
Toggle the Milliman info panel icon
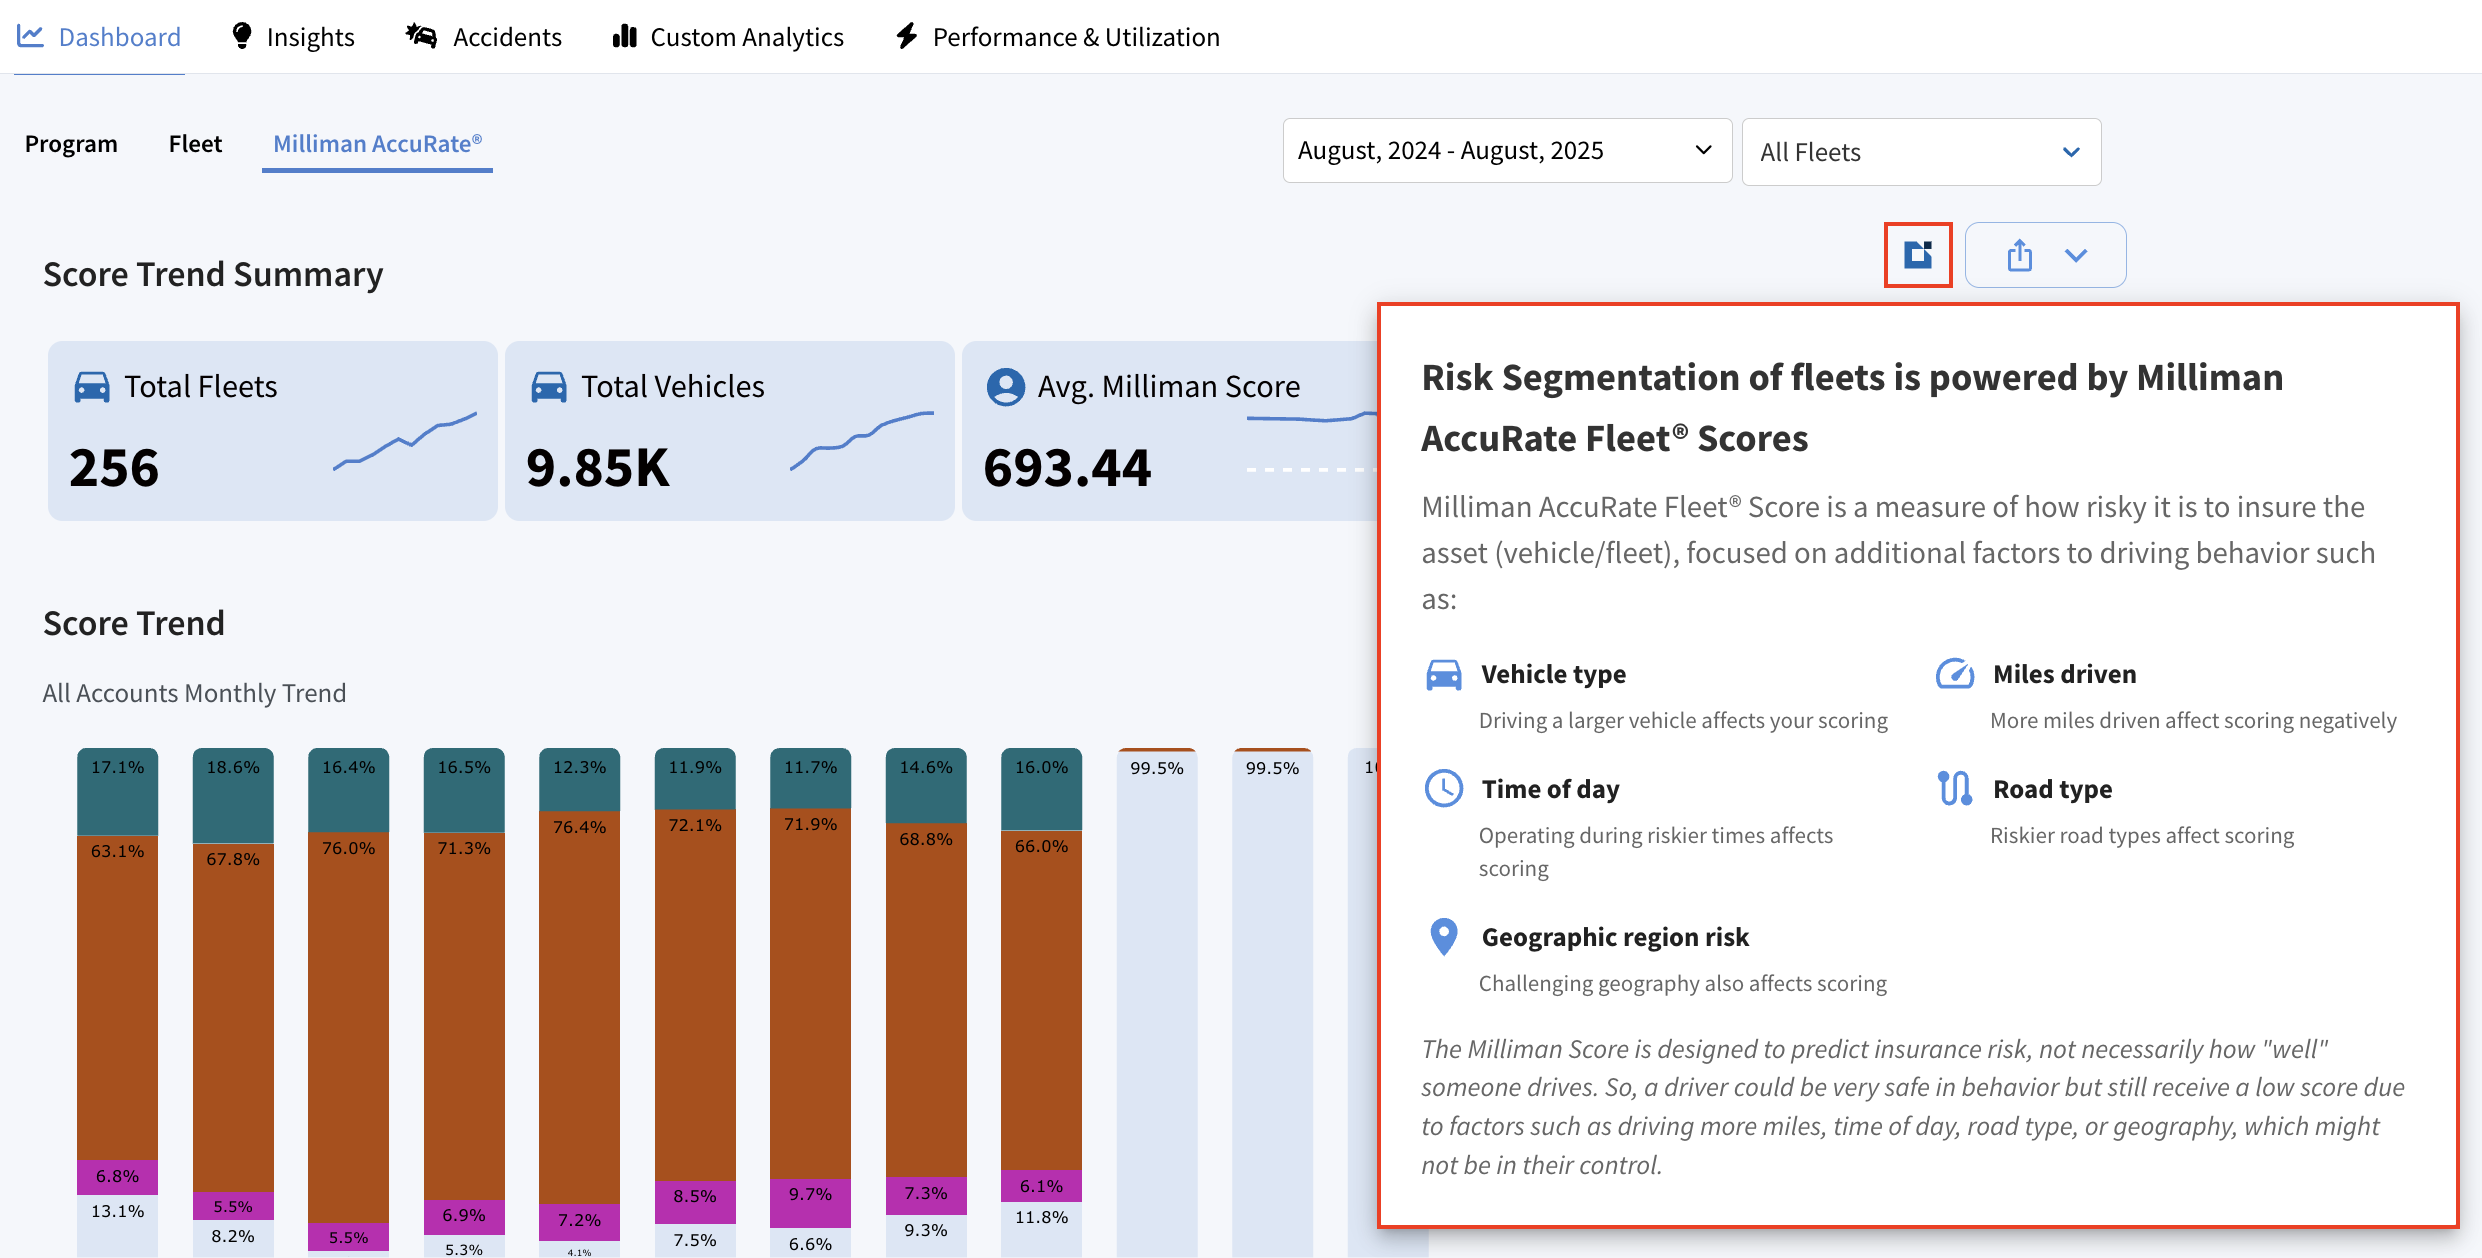(x=1918, y=255)
